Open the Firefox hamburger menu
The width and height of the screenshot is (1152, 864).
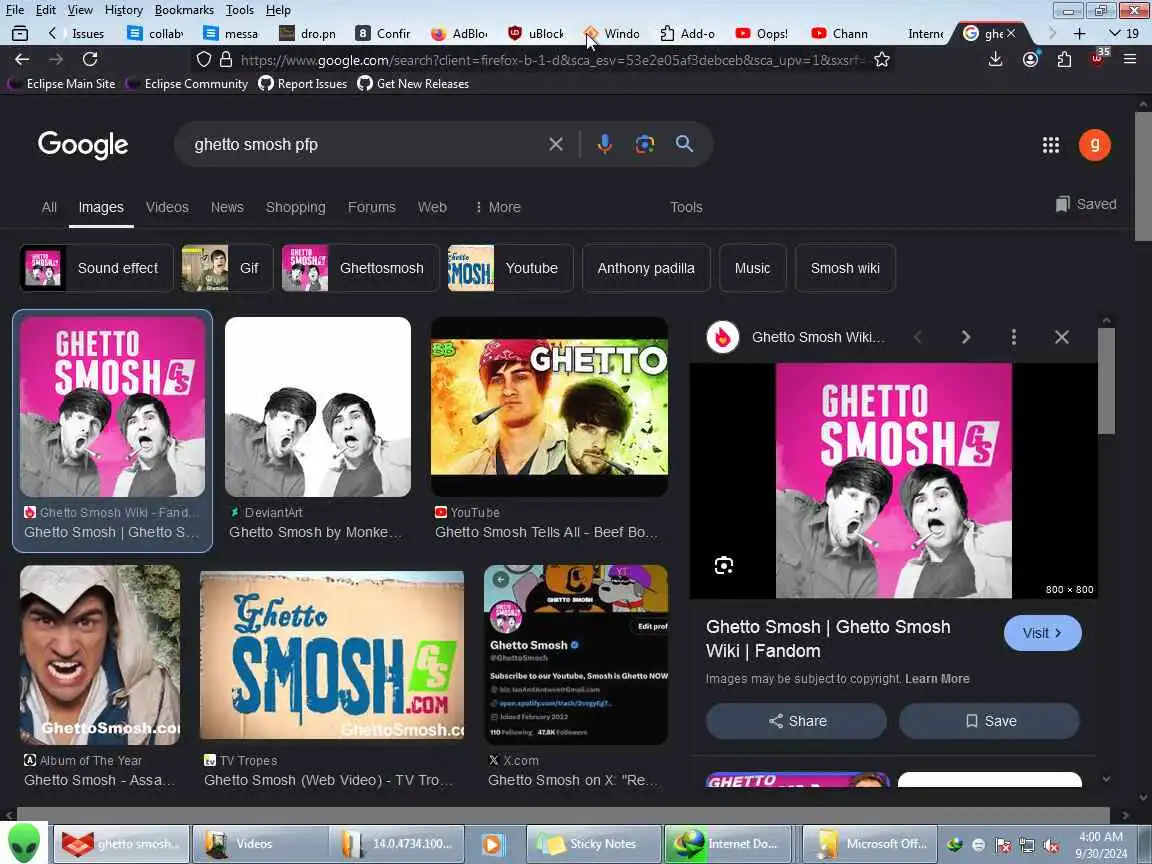(1130, 60)
